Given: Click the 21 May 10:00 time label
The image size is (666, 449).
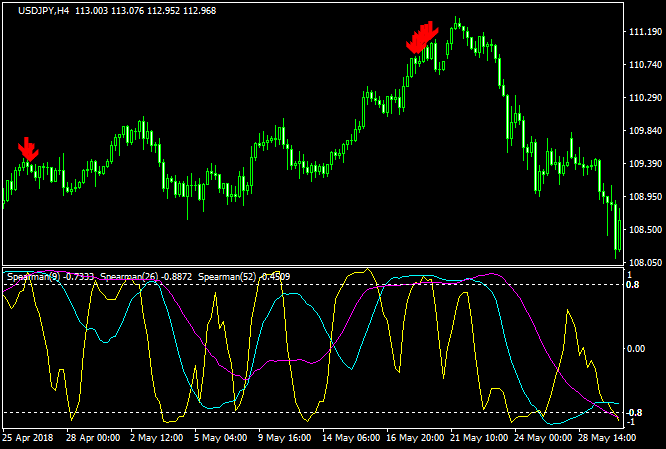Looking at the screenshot, I should (x=479, y=438).
